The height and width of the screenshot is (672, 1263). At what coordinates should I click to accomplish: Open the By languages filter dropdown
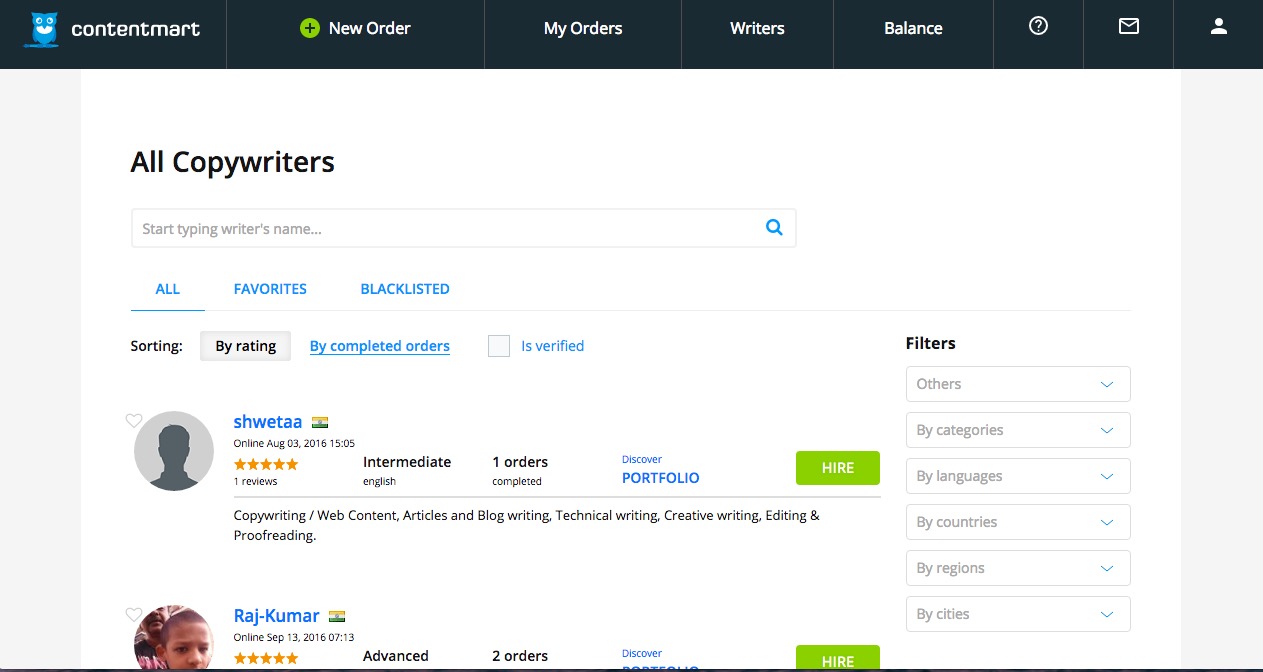coord(1018,476)
